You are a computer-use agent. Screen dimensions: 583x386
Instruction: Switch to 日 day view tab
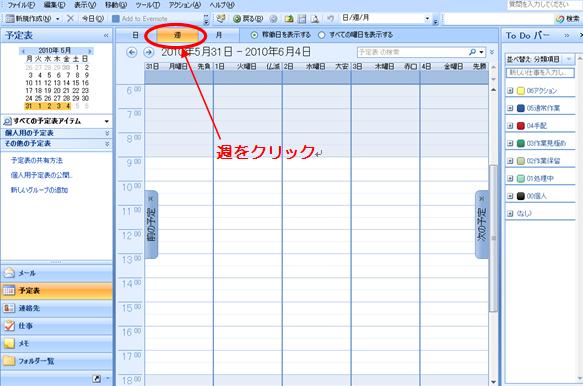point(135,35)
